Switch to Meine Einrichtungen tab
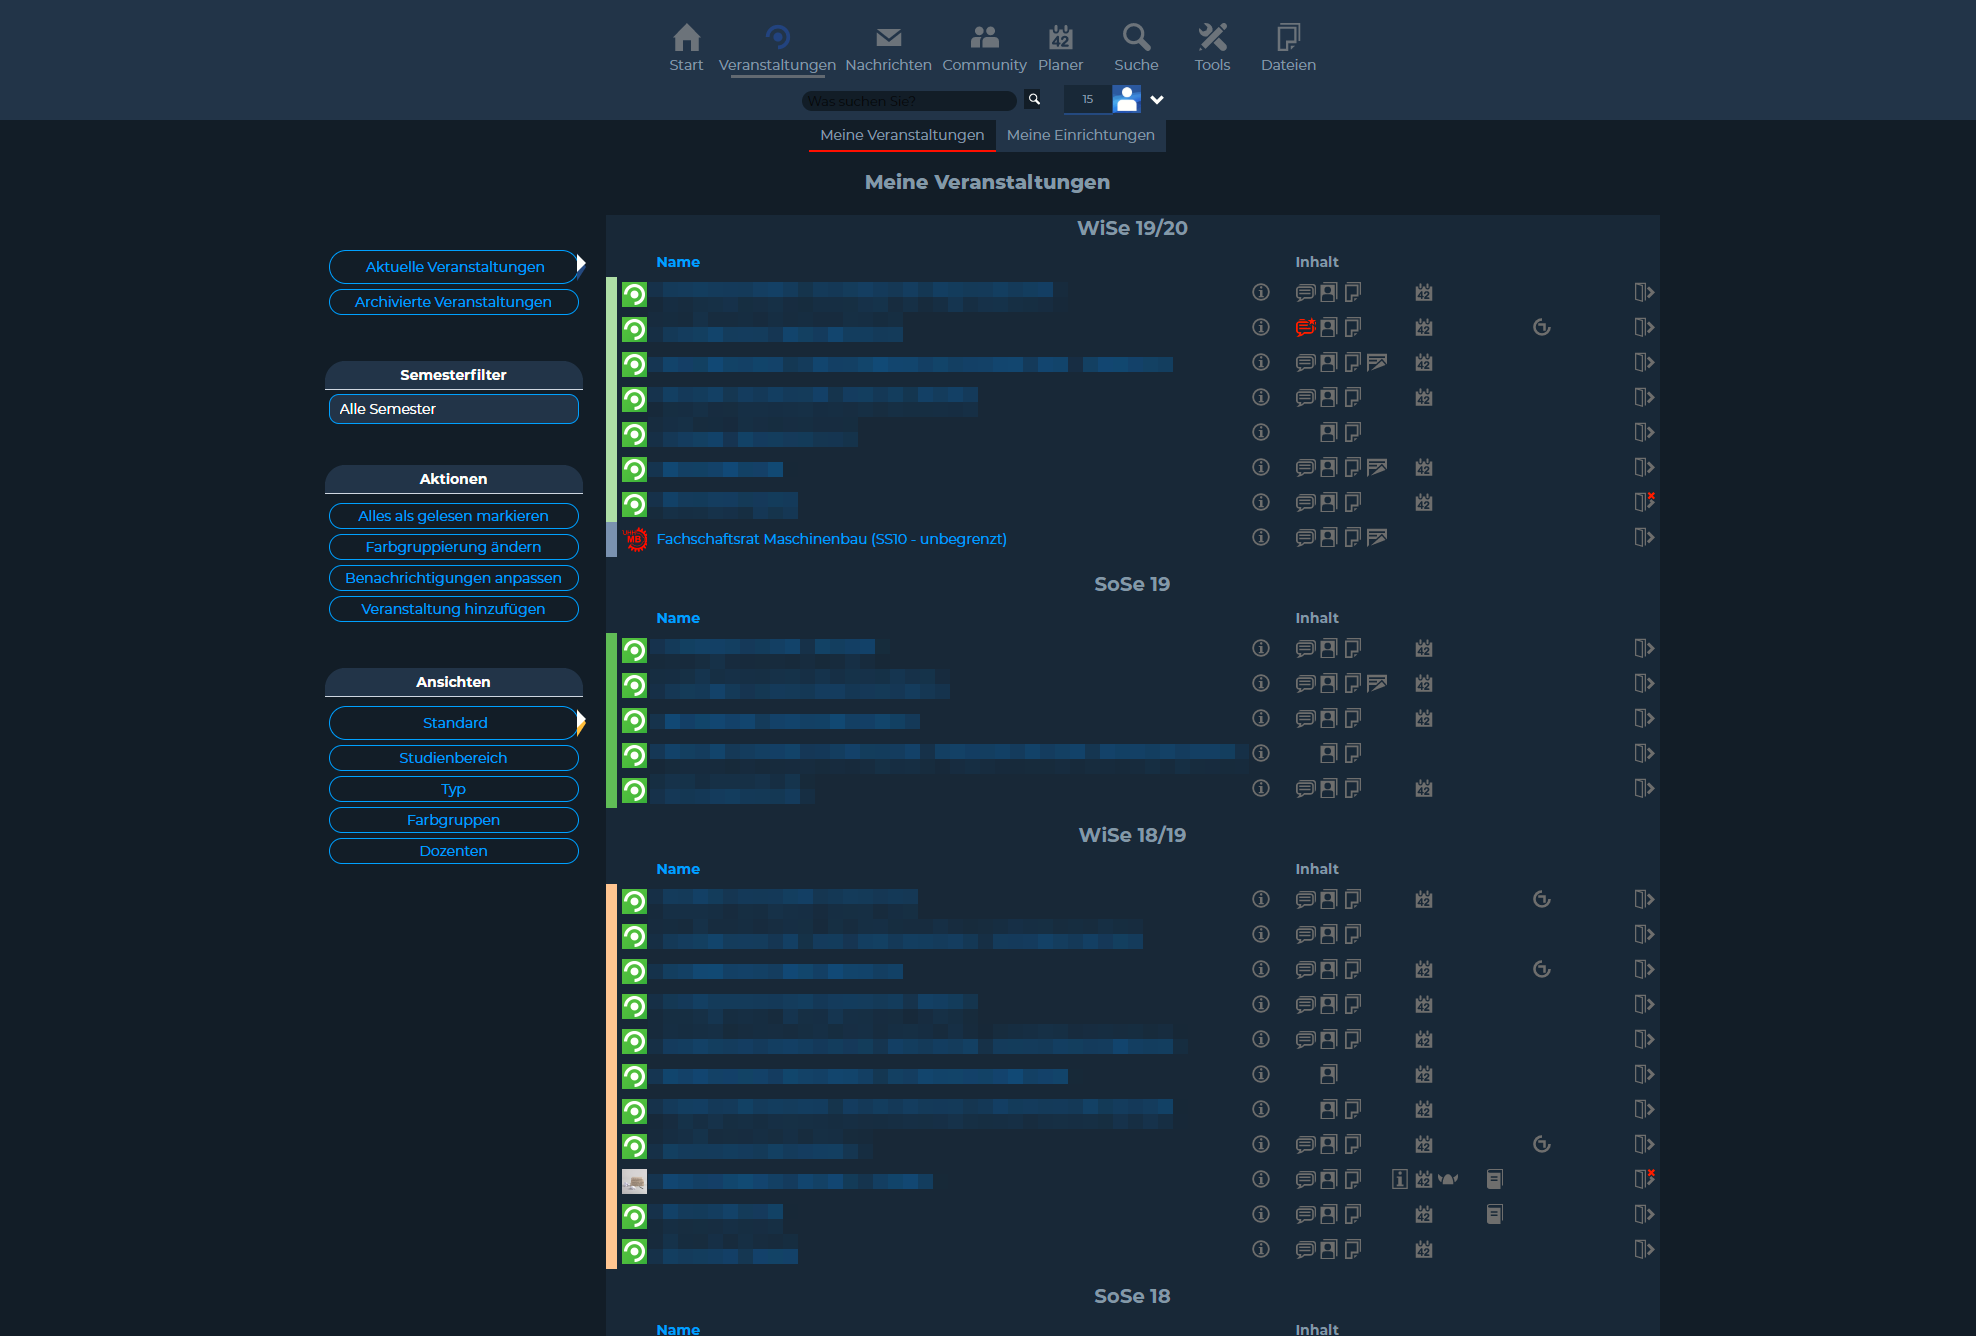1976x1336 pixels. pyautogui.click(x=1080, y=135)
